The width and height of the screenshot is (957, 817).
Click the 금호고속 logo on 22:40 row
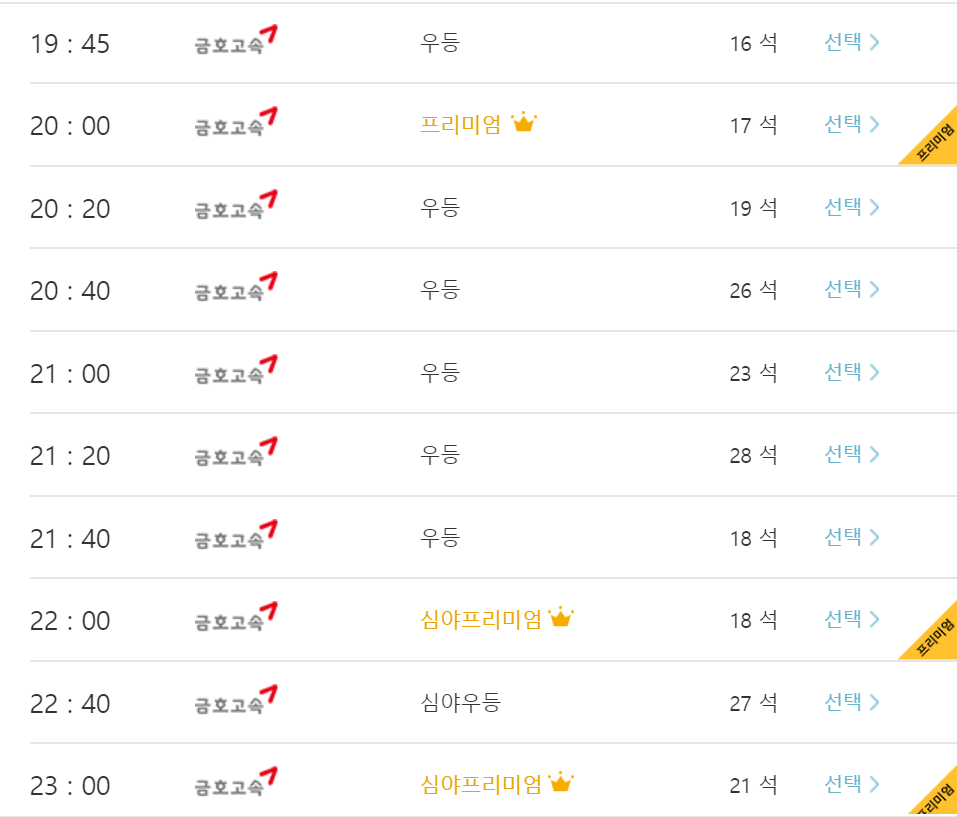[236, 700]
